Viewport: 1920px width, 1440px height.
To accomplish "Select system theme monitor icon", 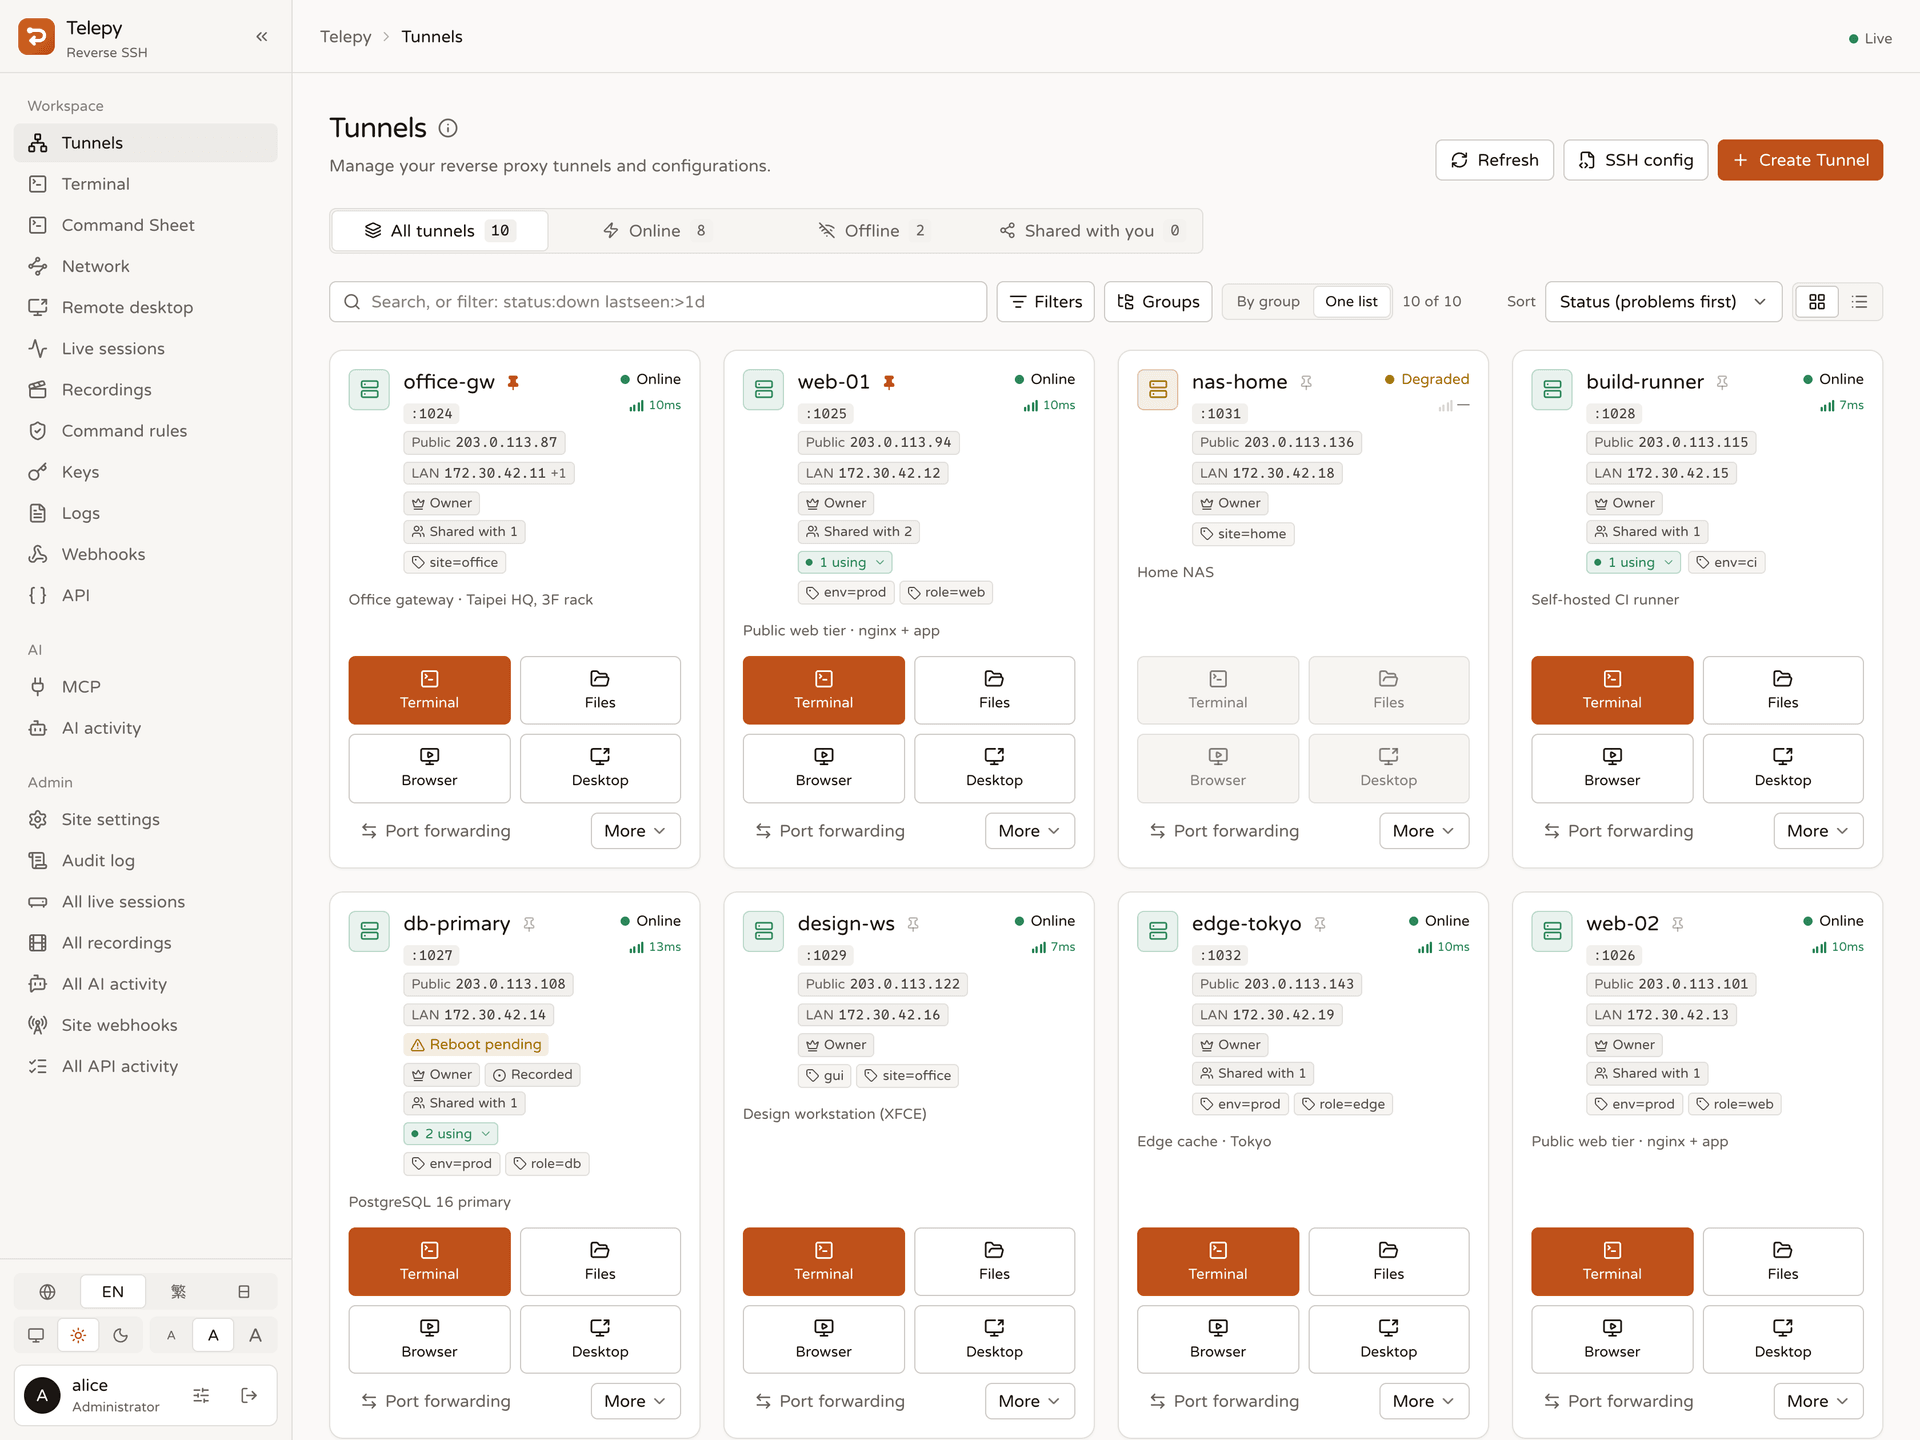I will 36,1335.
